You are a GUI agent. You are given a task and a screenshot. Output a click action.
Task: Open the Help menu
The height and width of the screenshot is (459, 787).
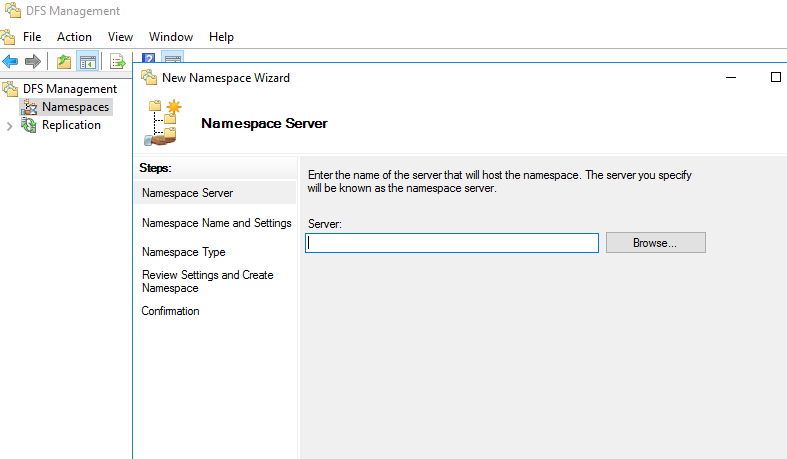(221, 37)
